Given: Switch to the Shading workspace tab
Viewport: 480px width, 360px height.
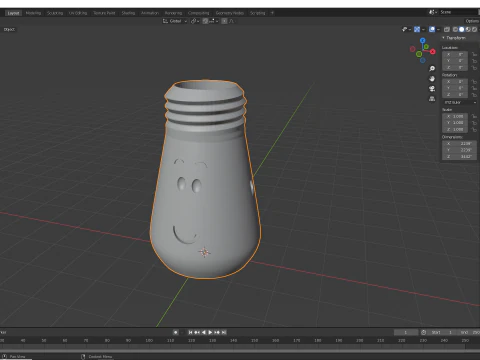Looking at the screenshot, I should [x=128, y=13].
